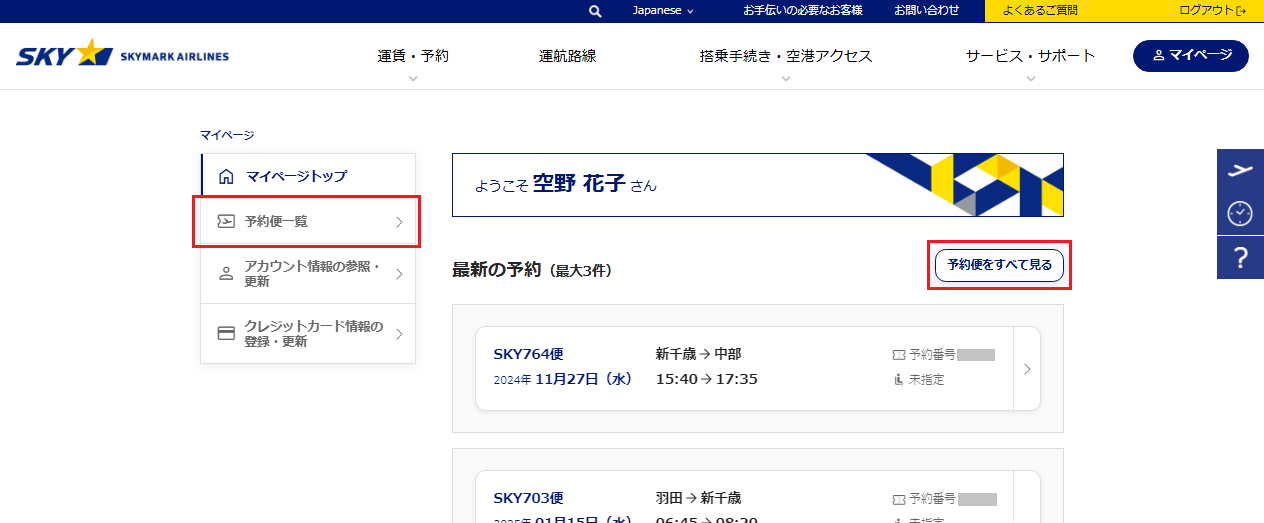Click the search magnifier icon
The height and width of the screenshot is (523, 1264).
point(595,11)
